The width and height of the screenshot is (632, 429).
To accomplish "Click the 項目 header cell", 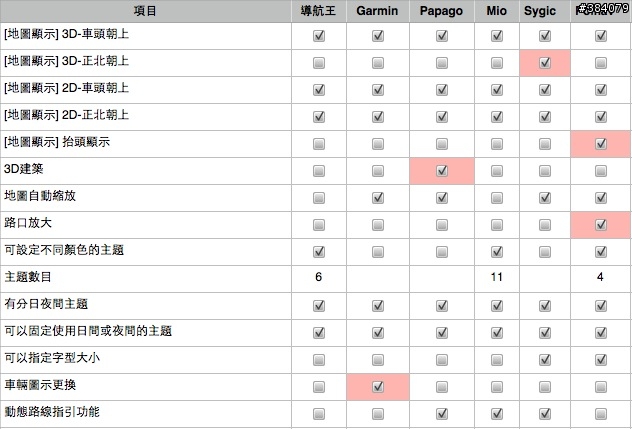I will [x=150, y=11].
